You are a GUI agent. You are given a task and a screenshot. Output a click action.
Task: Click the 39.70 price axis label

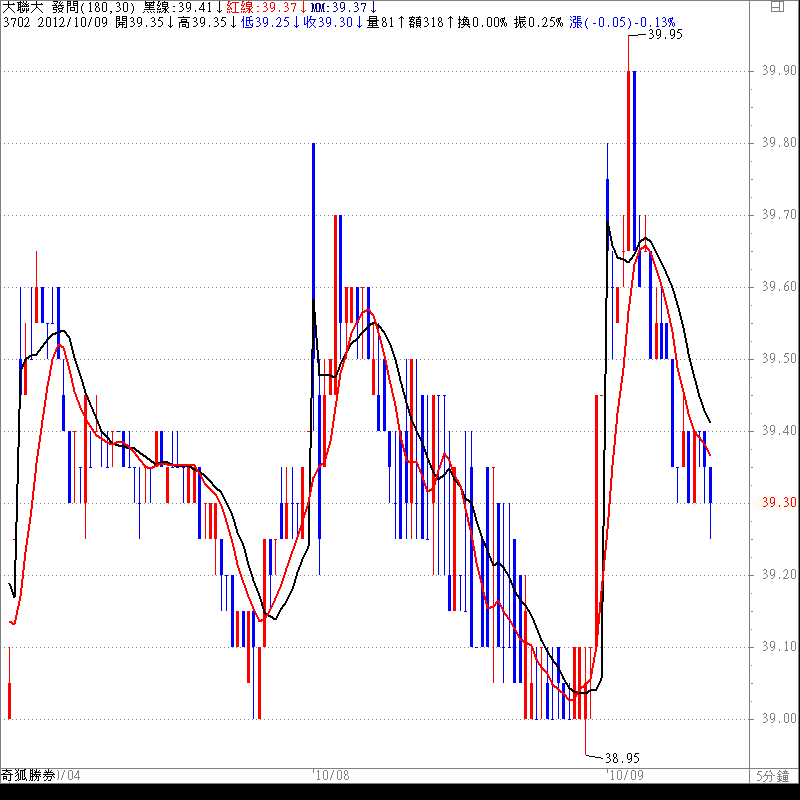tap(779, 214)
